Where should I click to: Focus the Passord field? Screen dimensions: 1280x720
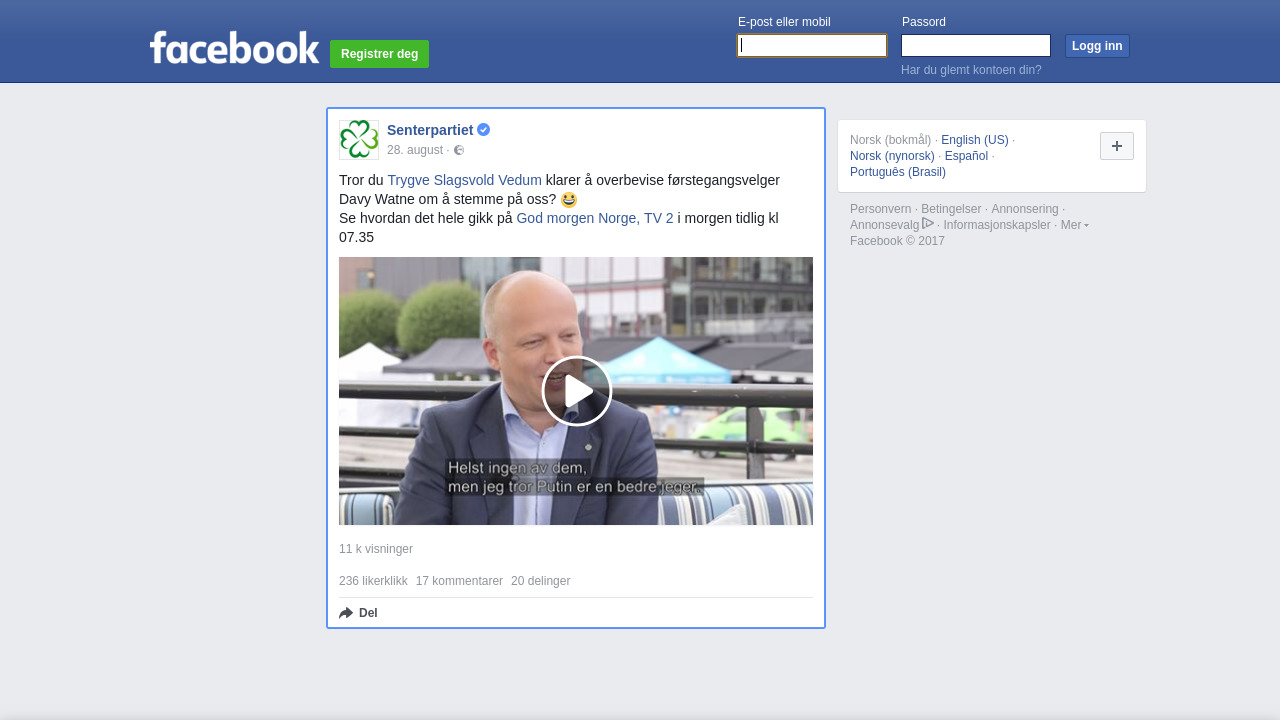(976, 46)
